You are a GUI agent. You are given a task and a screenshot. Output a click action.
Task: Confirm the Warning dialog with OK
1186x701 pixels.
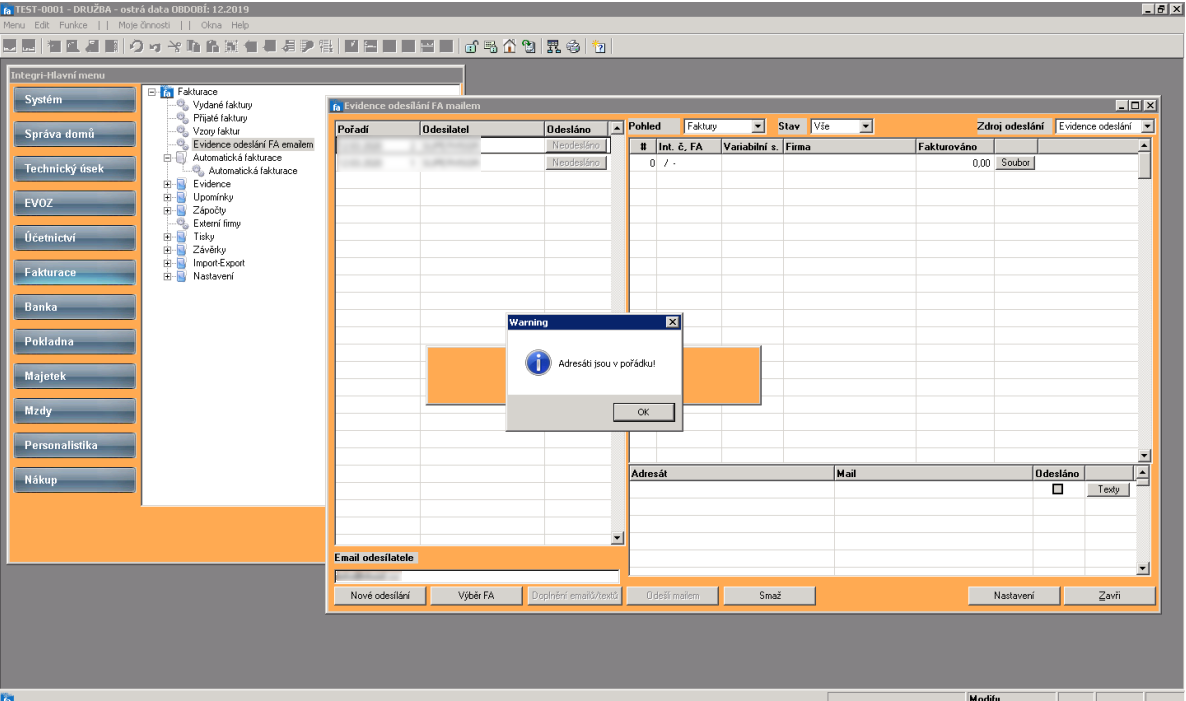pos(643,412)
